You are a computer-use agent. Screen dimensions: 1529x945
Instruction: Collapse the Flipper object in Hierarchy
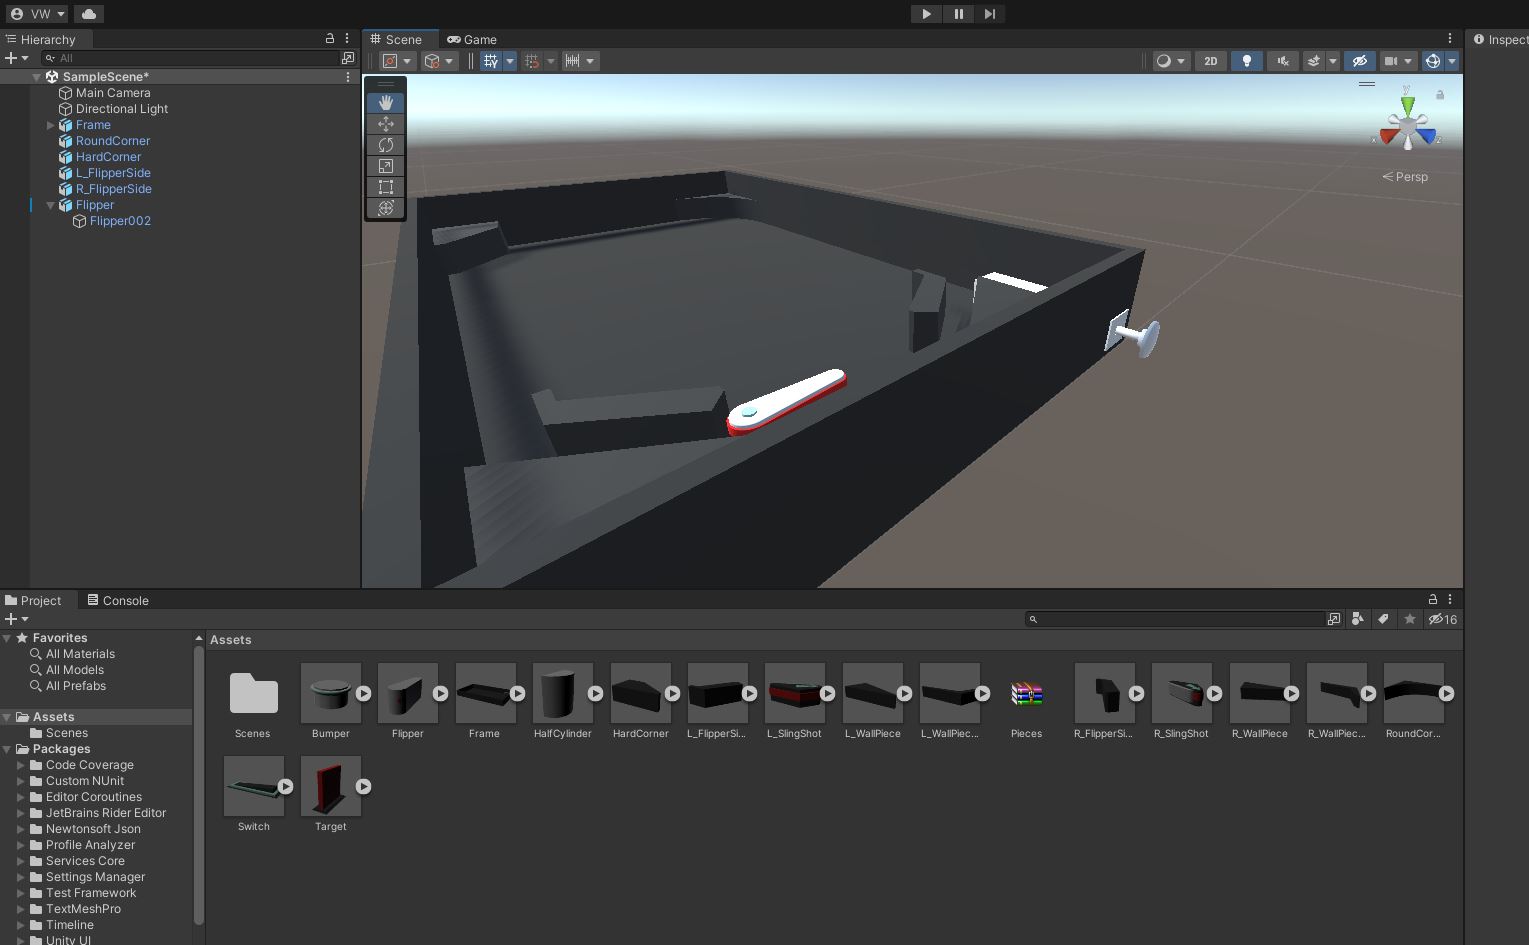[51, 205]
